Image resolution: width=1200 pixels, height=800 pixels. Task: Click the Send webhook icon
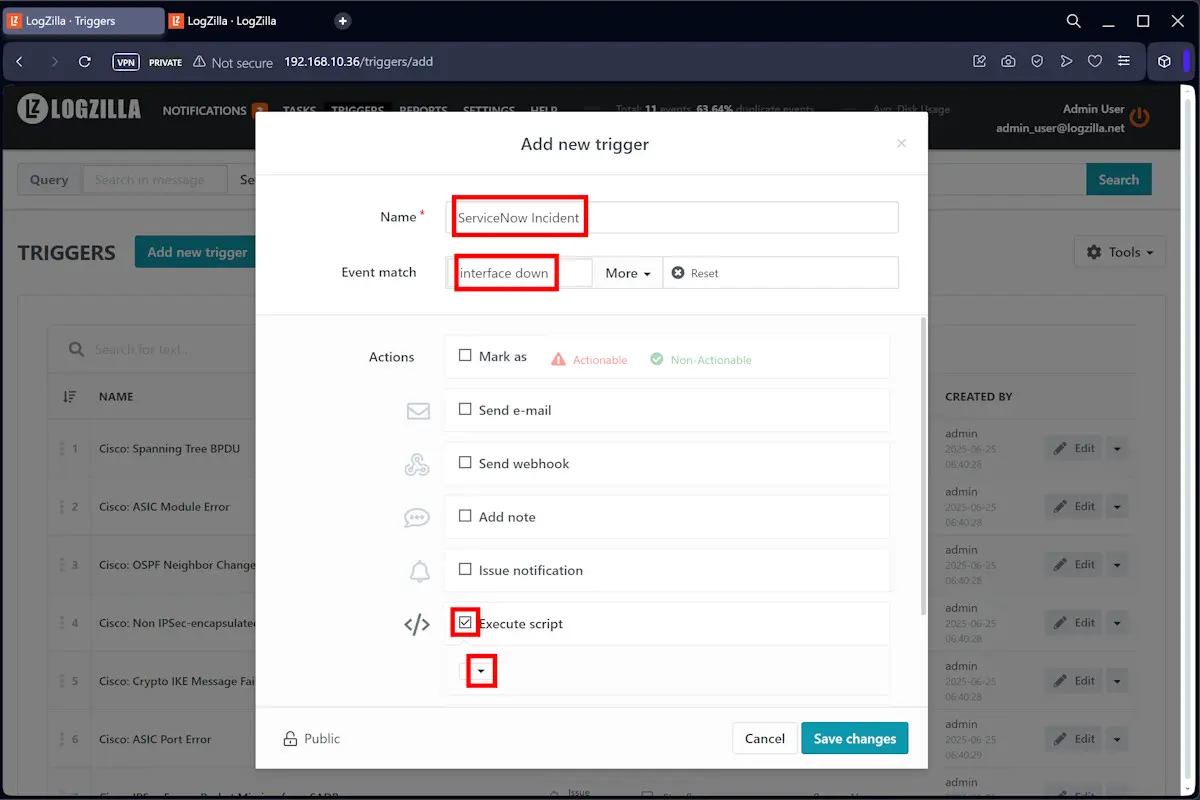point(418,464)
